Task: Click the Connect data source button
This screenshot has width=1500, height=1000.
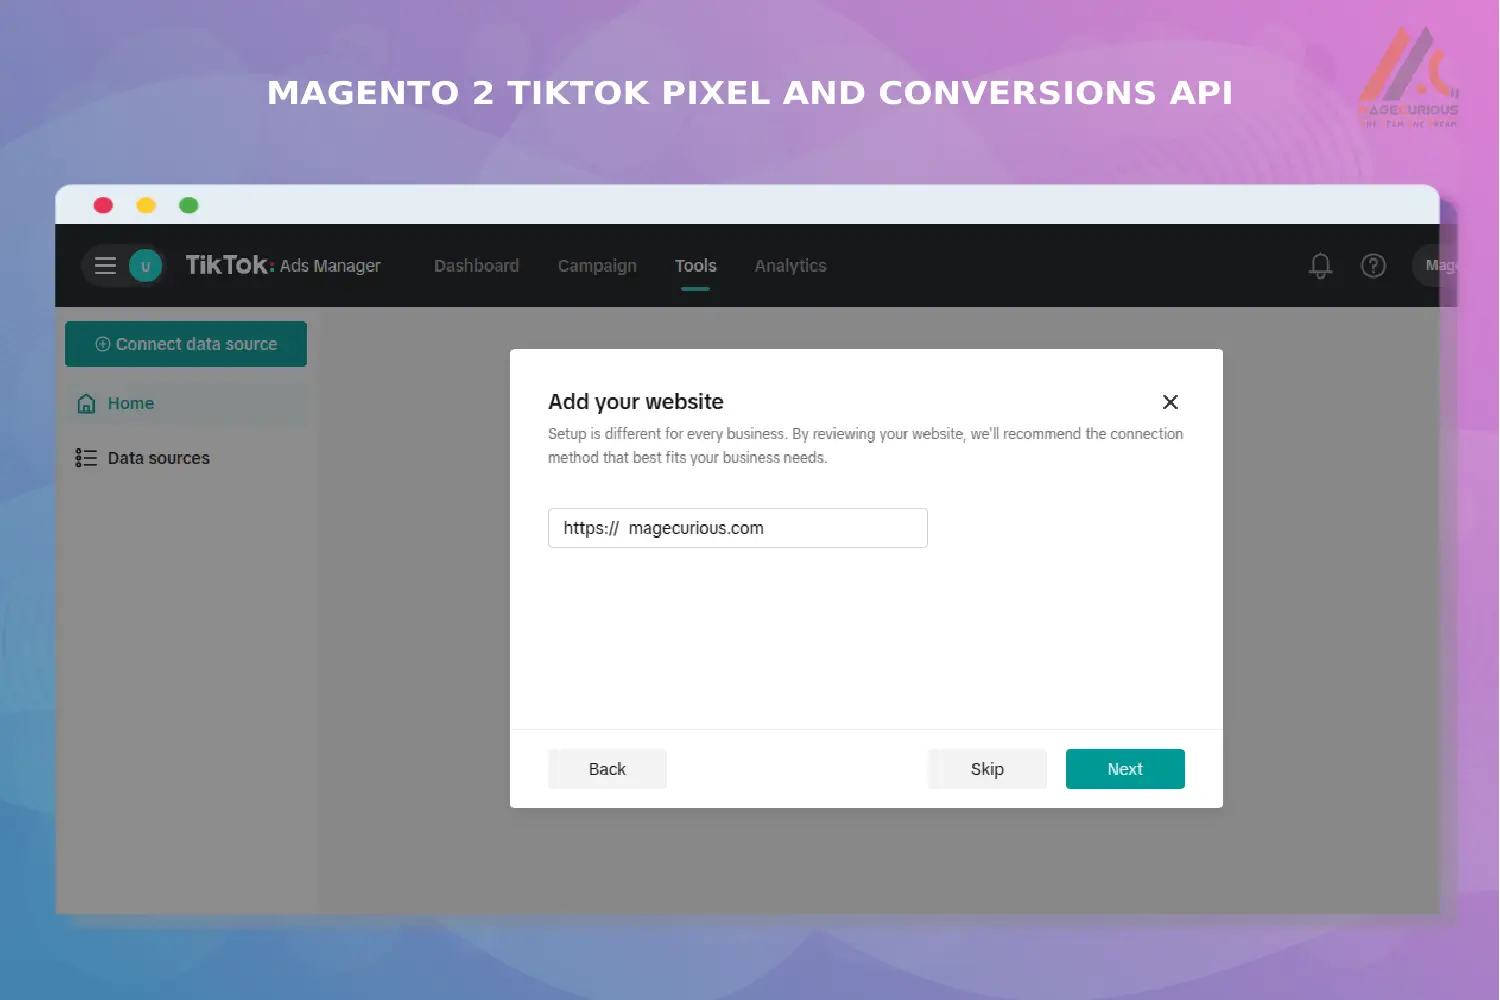Action: (x=186, y=343)
